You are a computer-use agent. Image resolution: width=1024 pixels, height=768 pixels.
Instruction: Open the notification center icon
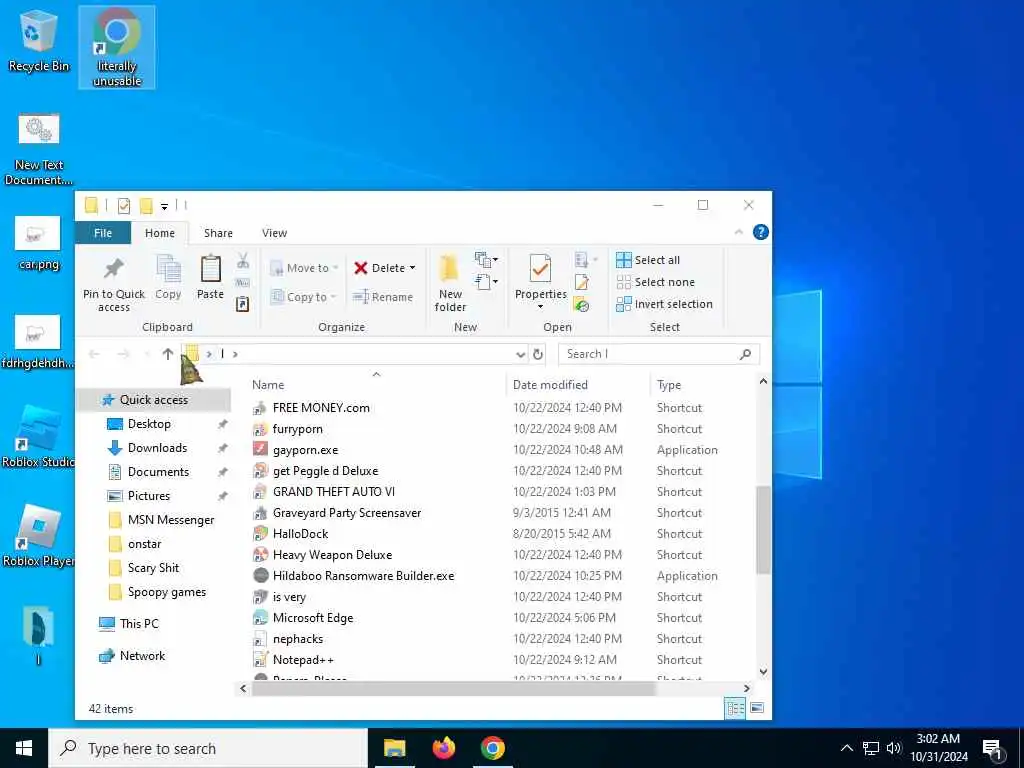click(x=992, y=748)
